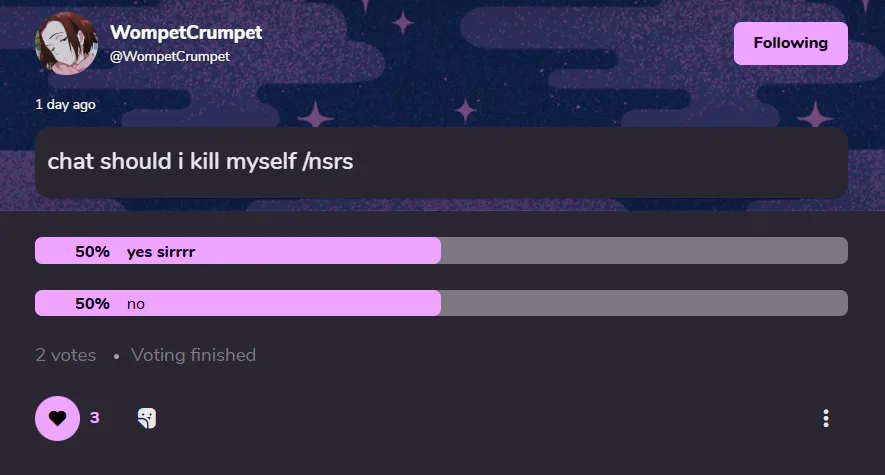Click the like count number 3
Image resolution: width=885 pixels, height=475 pixels.
[x=95, y=418]
